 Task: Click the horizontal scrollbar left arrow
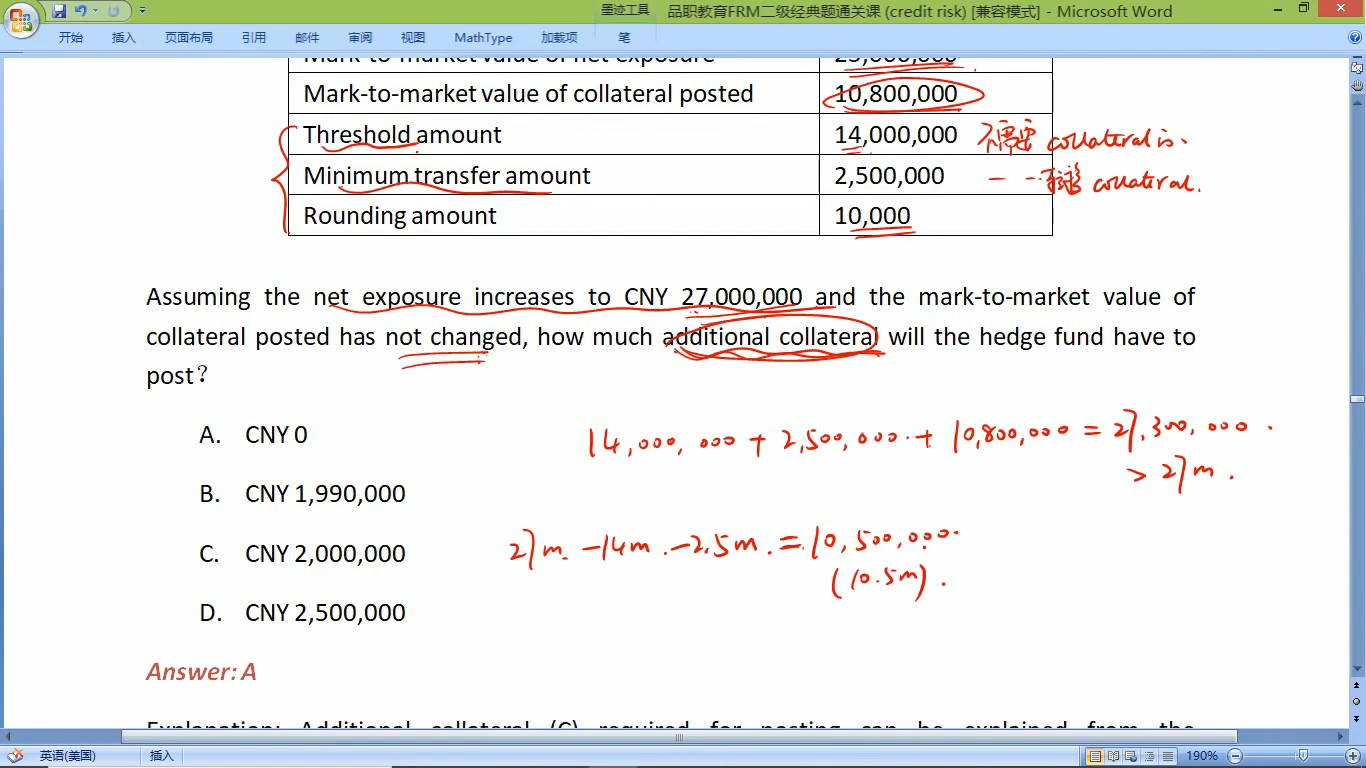pos(9,737)
